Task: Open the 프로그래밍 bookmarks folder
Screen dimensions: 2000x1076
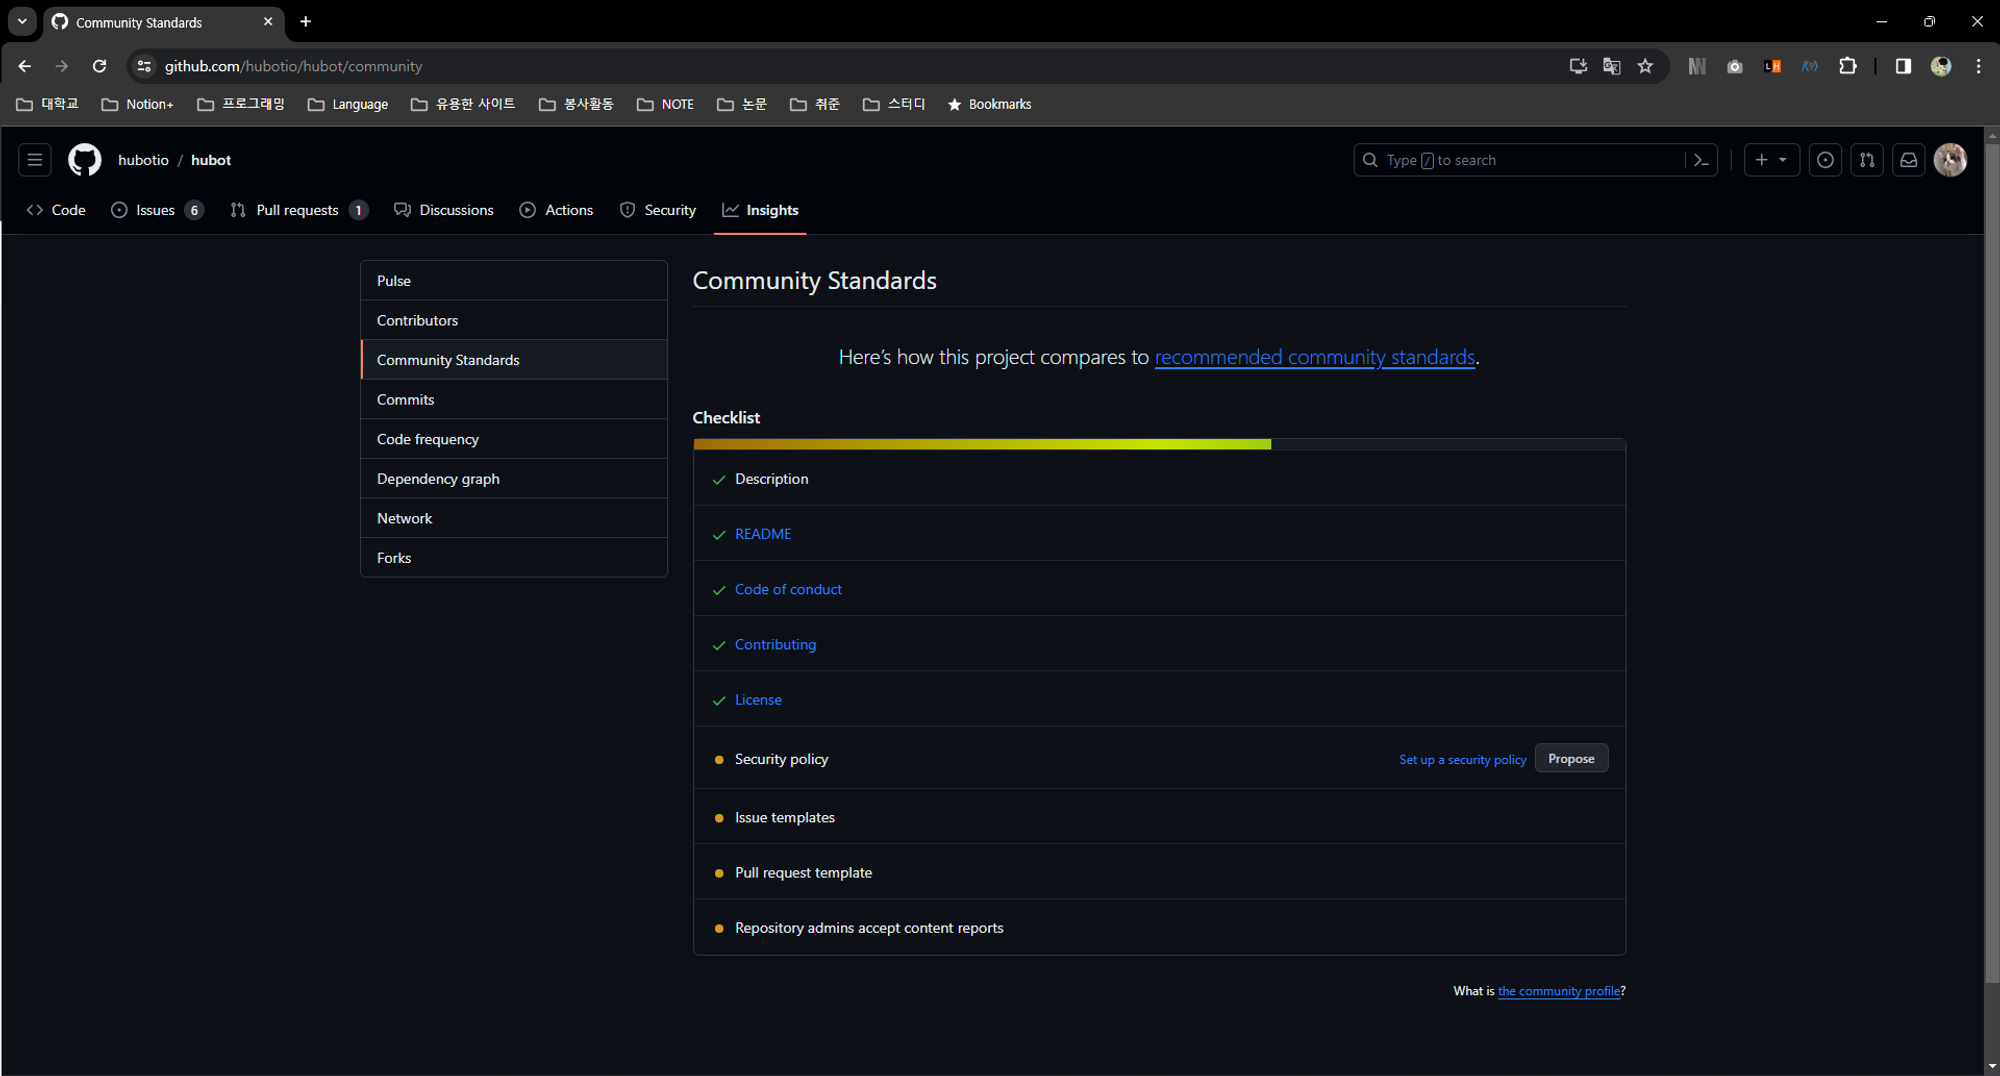Action: click(241, 104)
